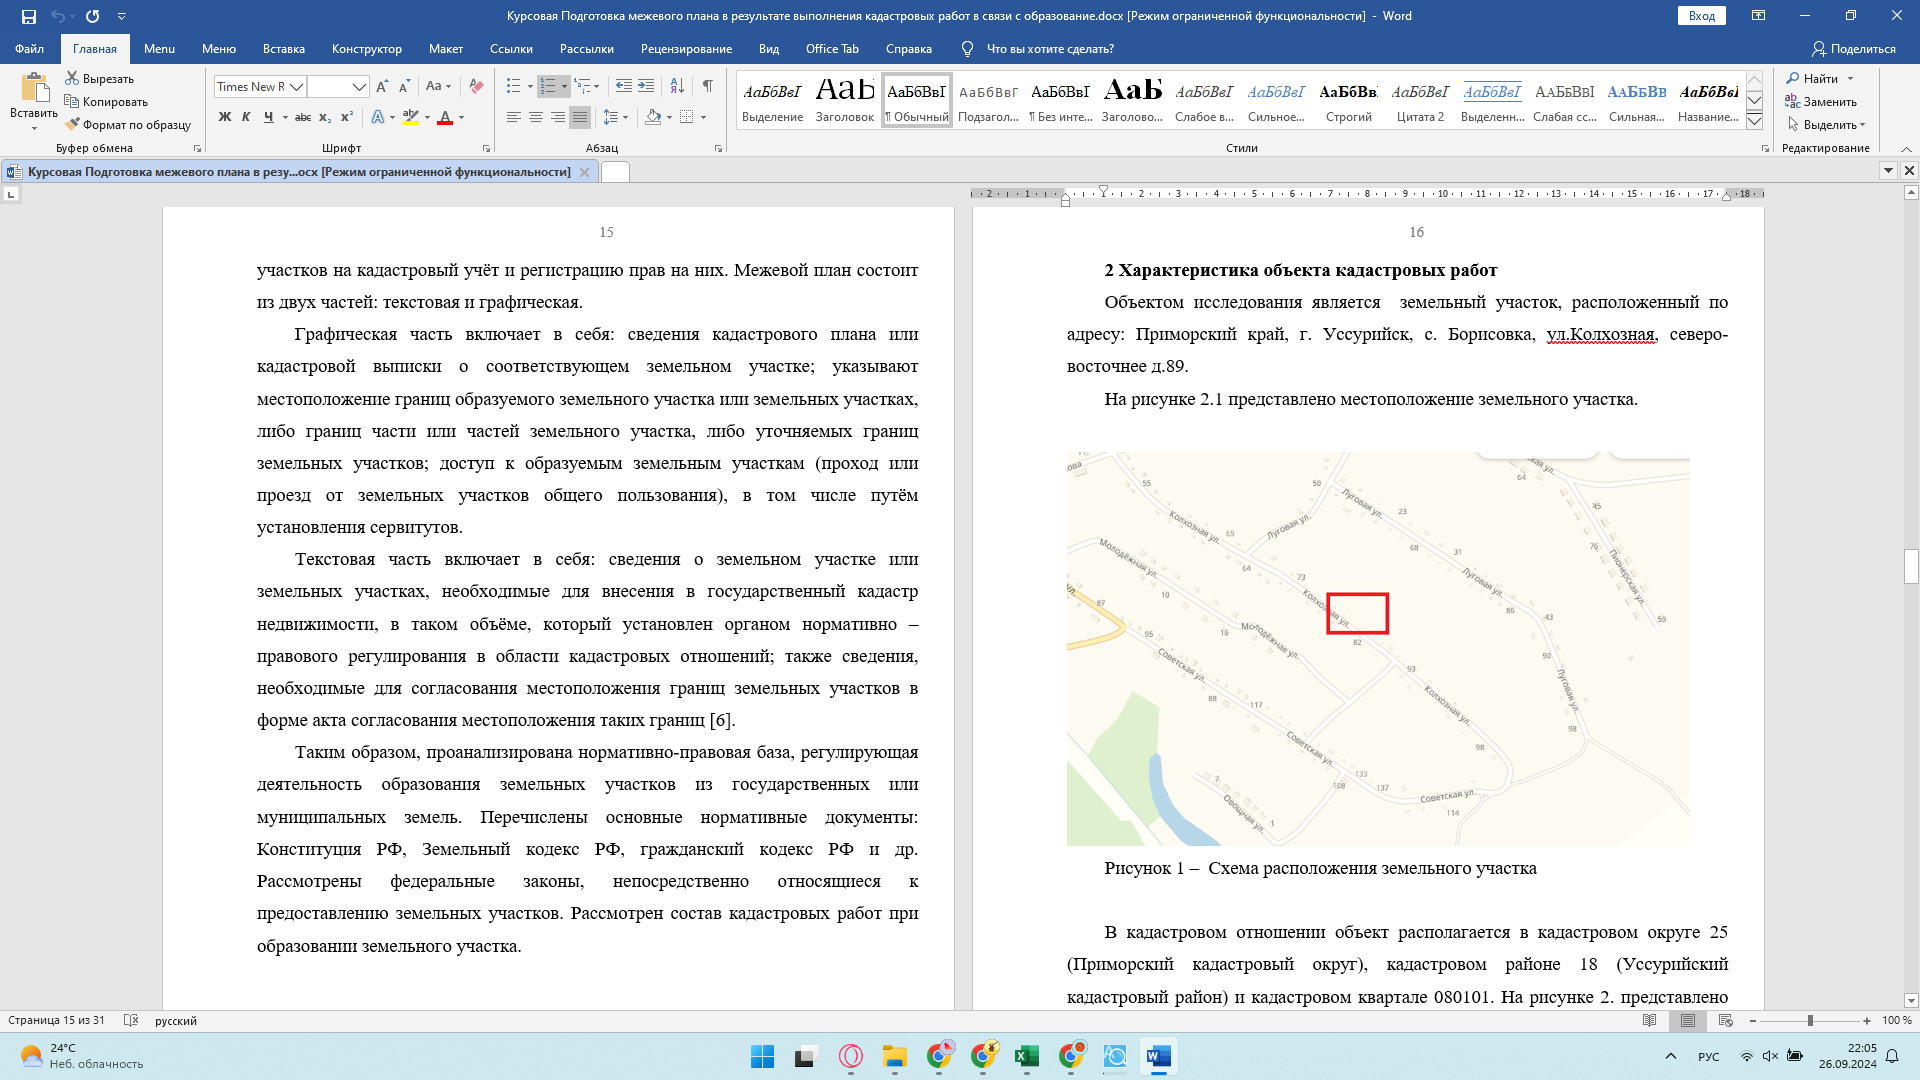Toggle subscript formatting
This screenshot has height=1080, width=1920.
tap(325, 117)
